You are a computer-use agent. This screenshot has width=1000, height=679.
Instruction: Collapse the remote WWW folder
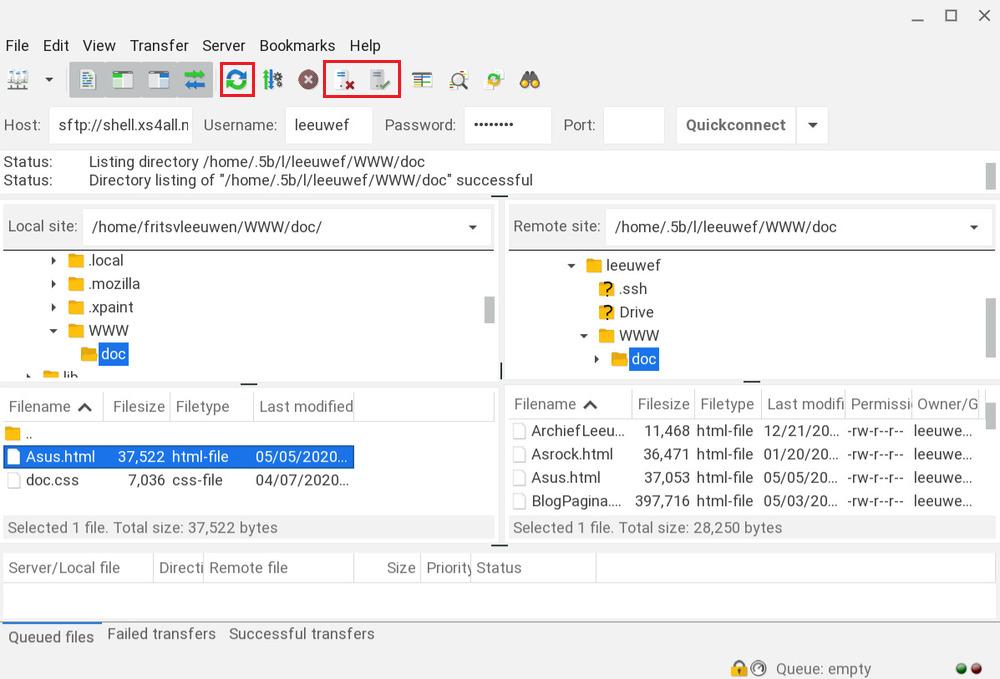point(584,336)
